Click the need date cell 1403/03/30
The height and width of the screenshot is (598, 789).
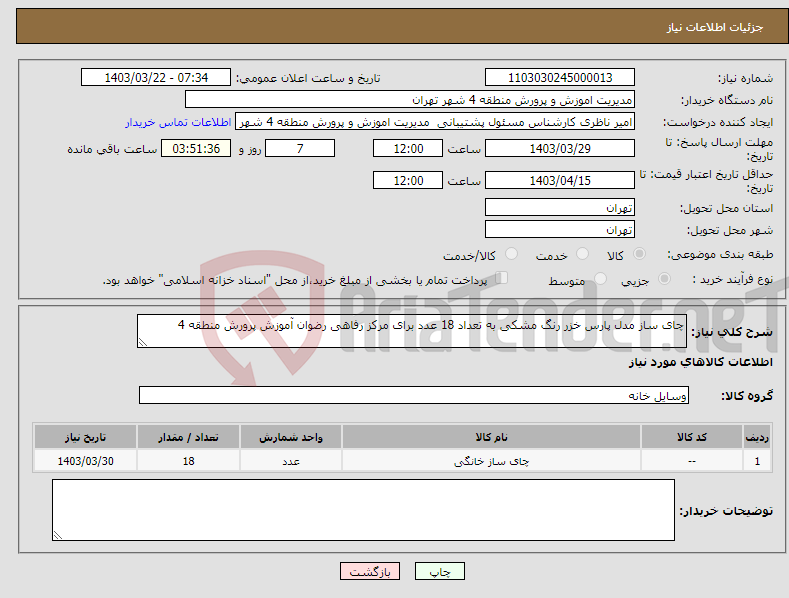[x=86, y=461]
